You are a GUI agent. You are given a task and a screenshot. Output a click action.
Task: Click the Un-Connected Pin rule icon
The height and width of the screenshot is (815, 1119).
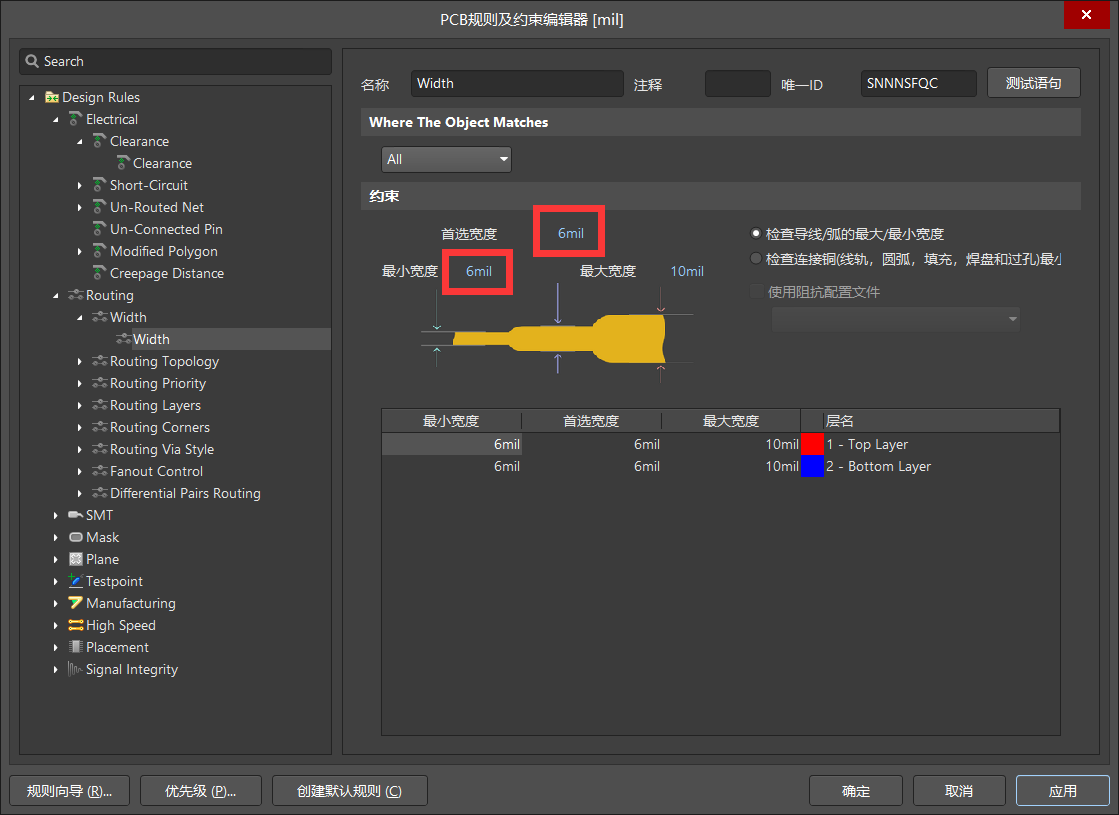[x=99, y=229]
